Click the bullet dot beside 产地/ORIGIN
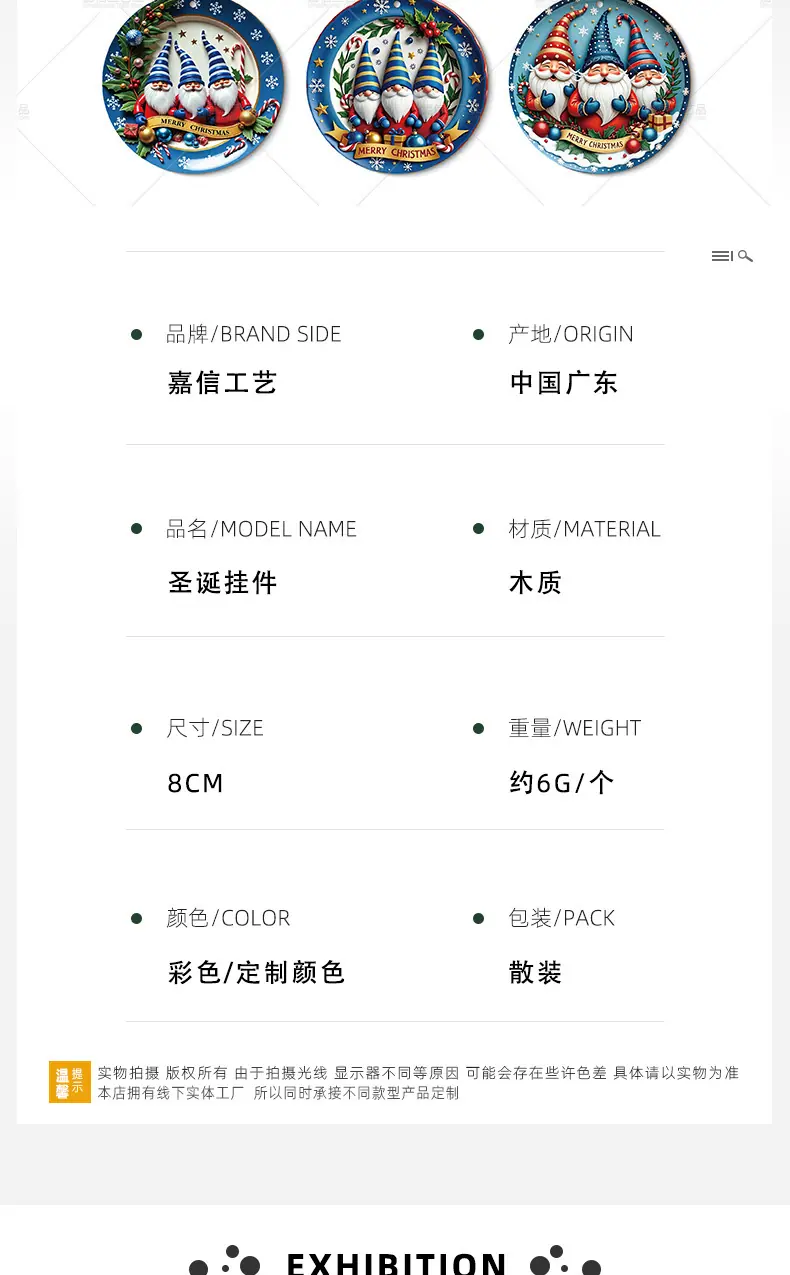Screen dimensions: 790x1275 478,335
